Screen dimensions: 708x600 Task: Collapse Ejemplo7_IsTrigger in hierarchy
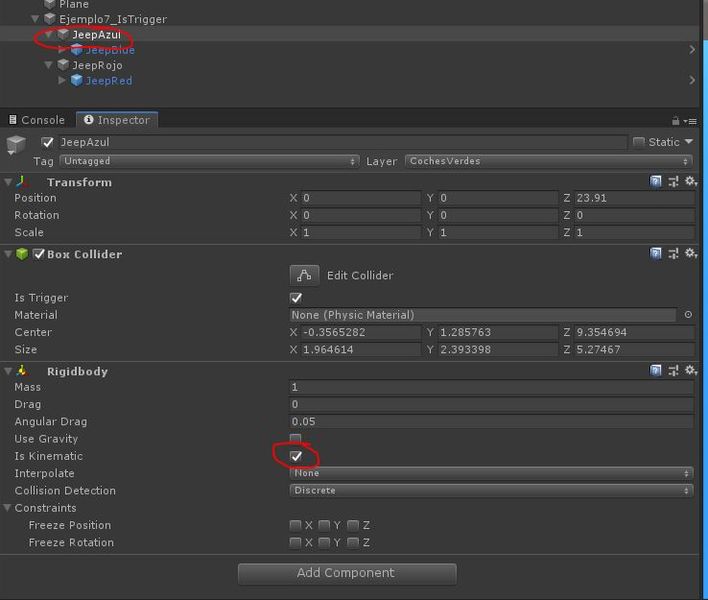pos(35,19)
